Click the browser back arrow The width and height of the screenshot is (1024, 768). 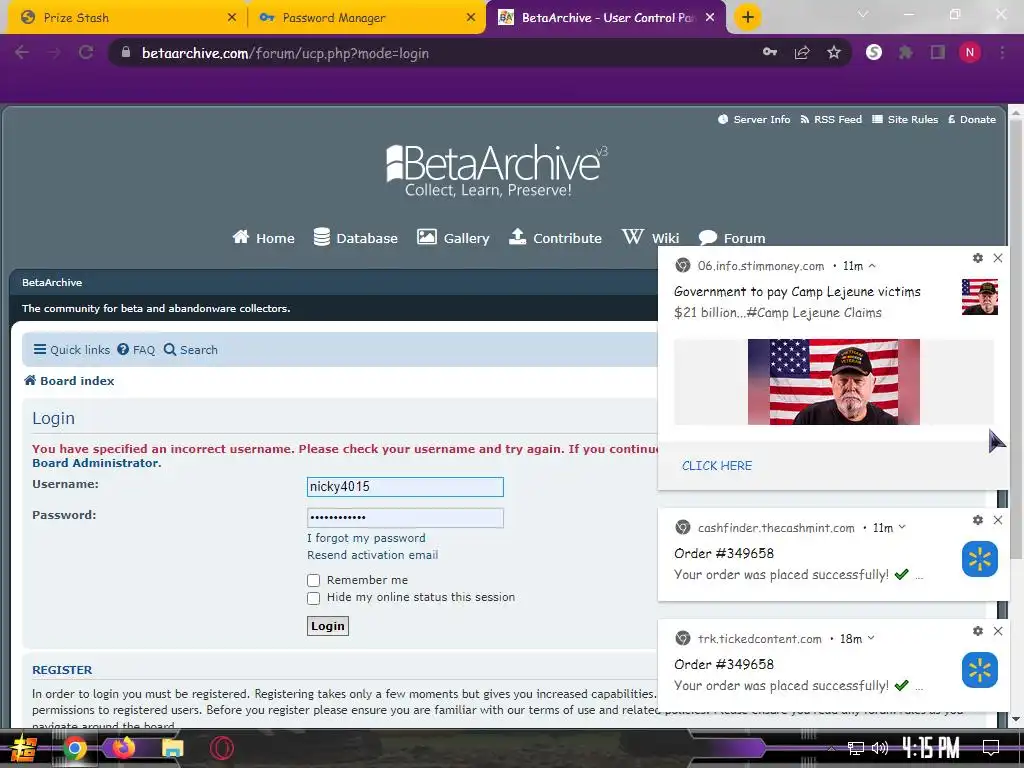click(22, 52)
